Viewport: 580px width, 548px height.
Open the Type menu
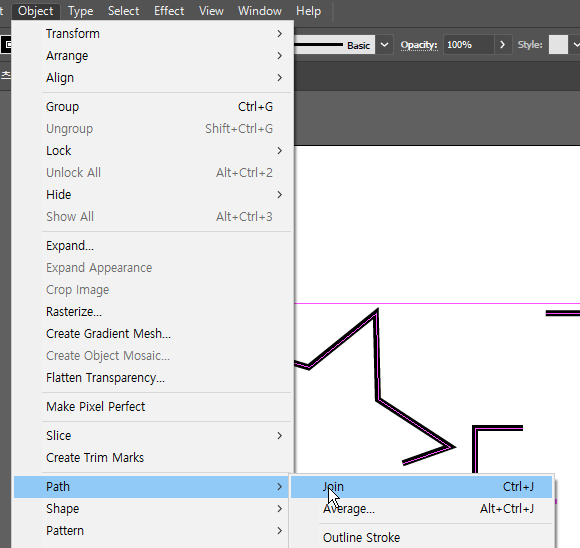tap(80, 11)
